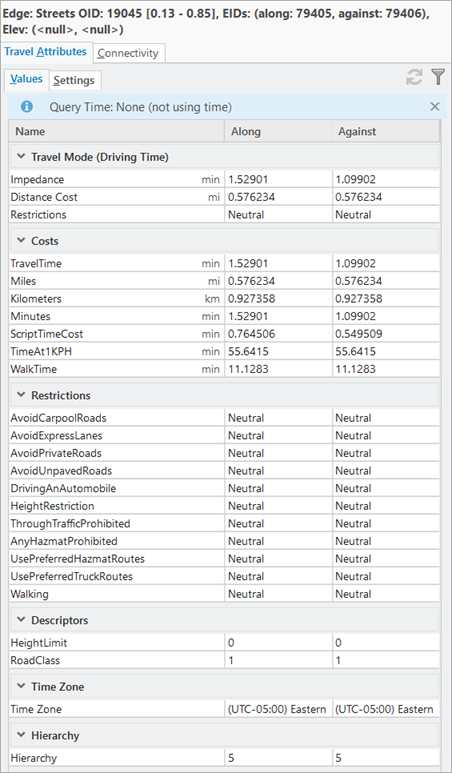Select the Travel Attributes tab
452x773 pixels.
tap(46, 52)
